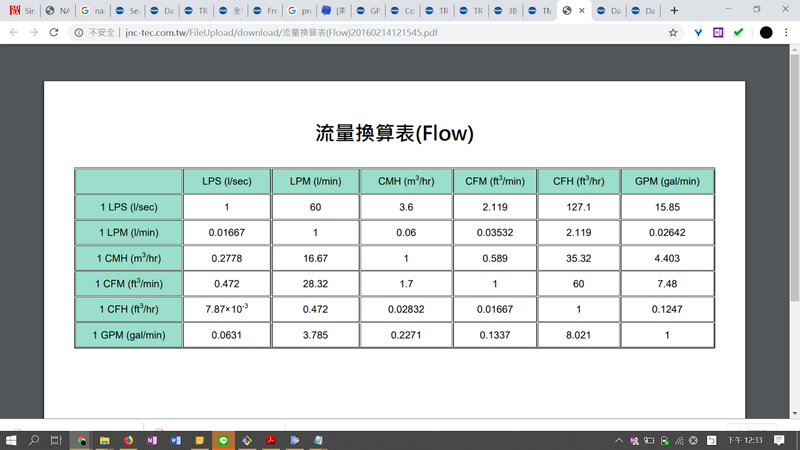Image resolution: width=800 pixels, height=450 pixels.
Task: Switch to the 3B tab
Action: [x=506, y=11]
